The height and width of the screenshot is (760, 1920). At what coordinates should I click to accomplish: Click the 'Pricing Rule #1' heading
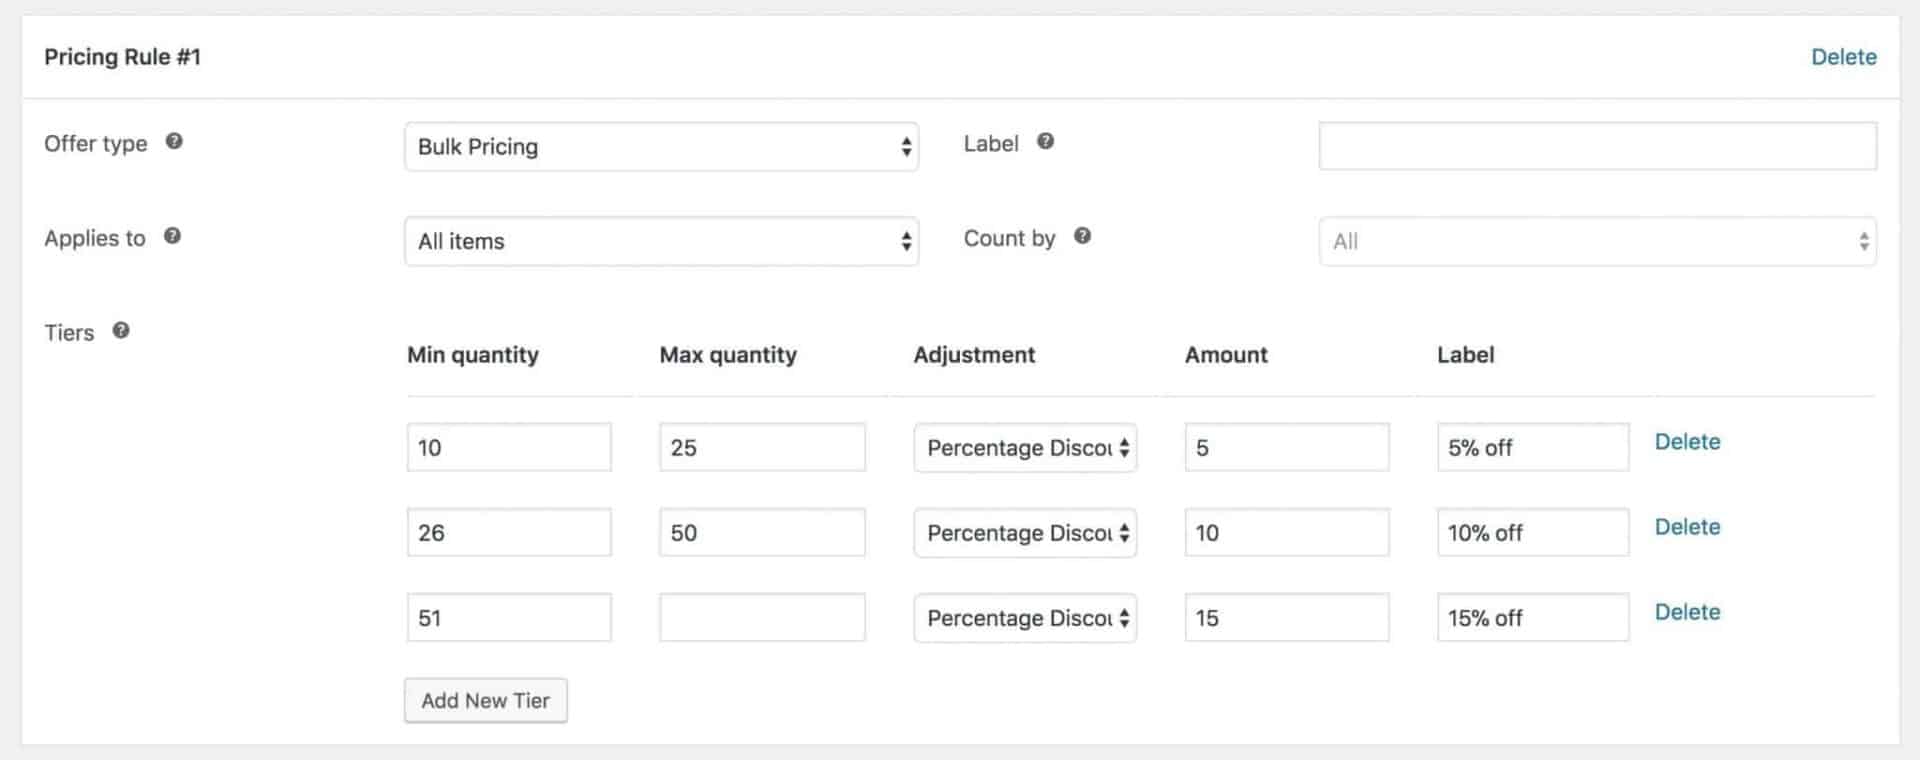[x=122, y=57]
